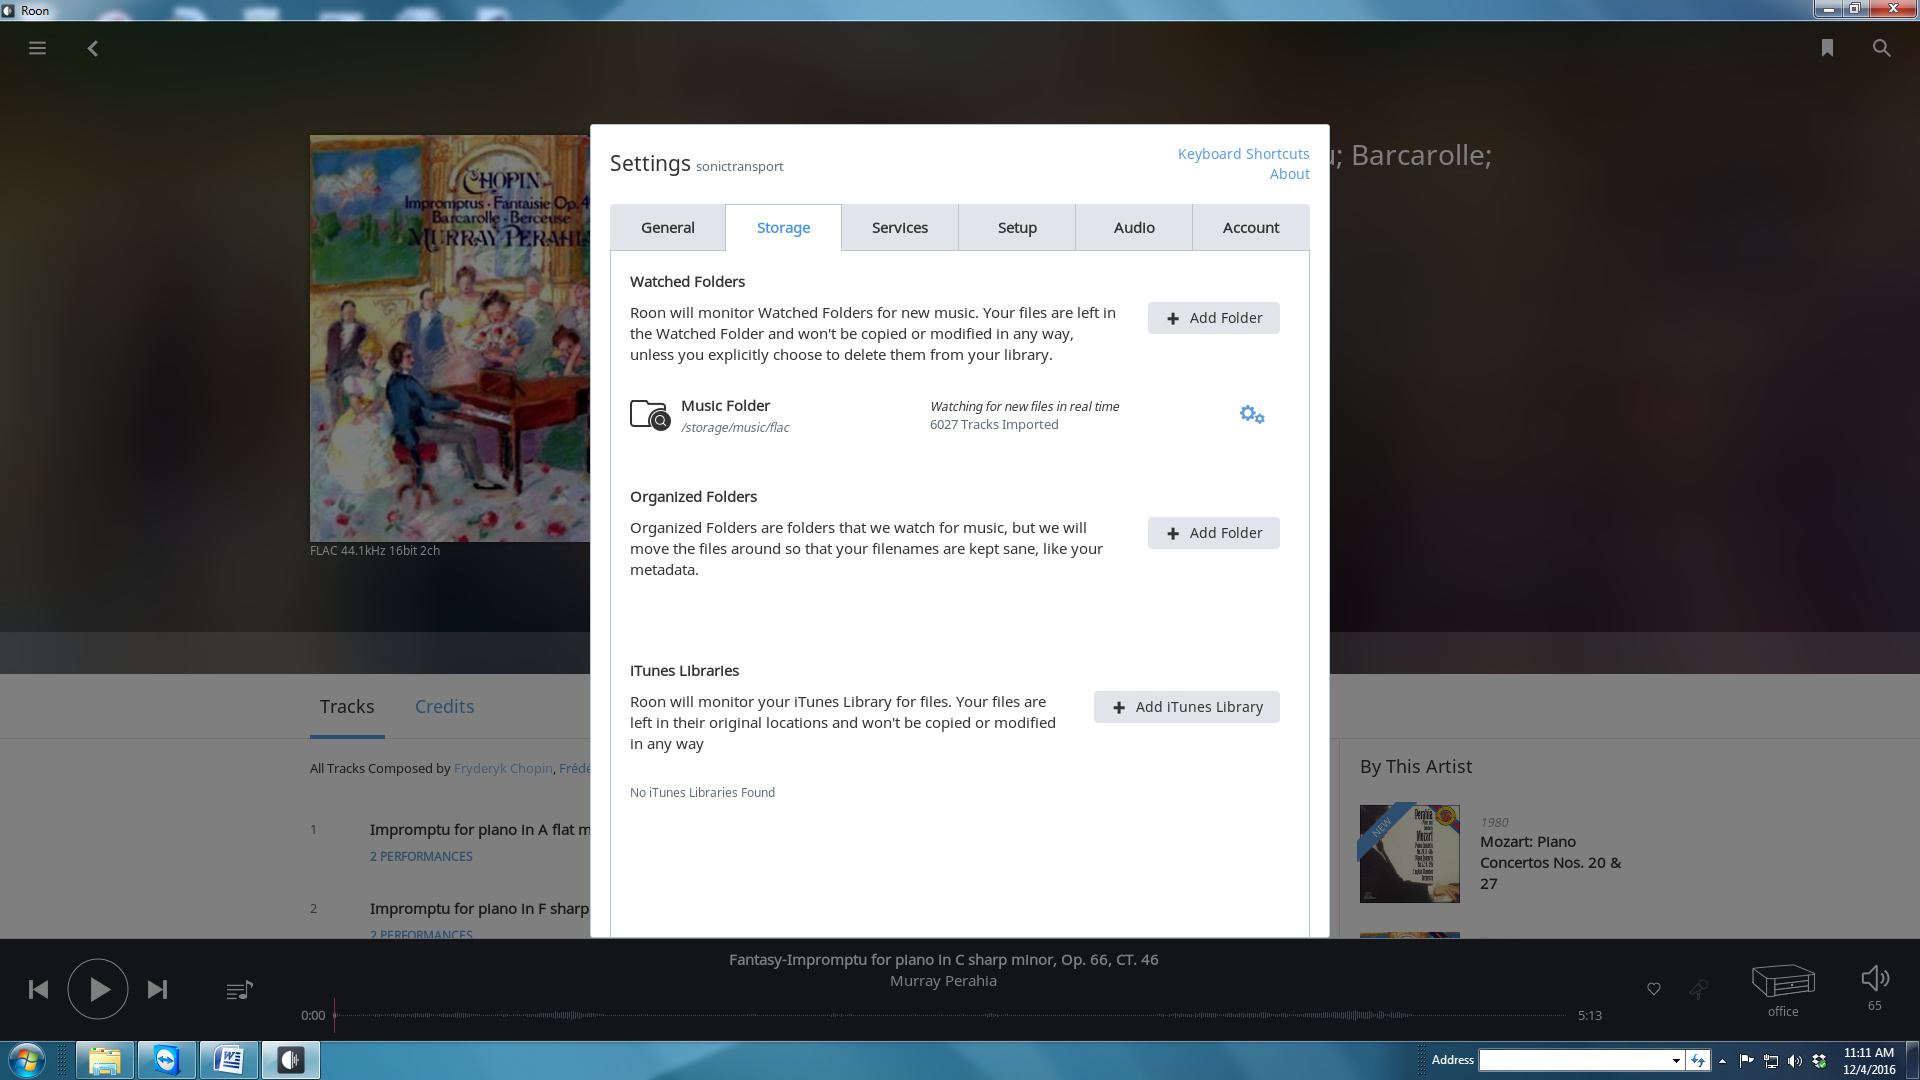
Task: Open the volume control speaker
Action: (x=1874, y=979)
